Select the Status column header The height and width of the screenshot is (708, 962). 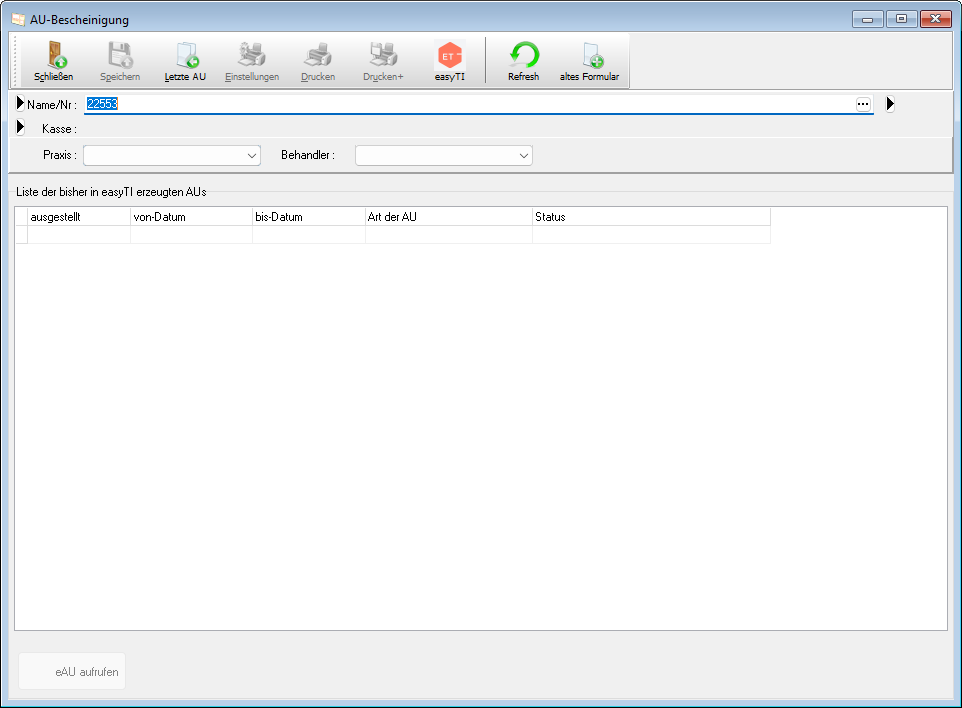click(650, 217)
